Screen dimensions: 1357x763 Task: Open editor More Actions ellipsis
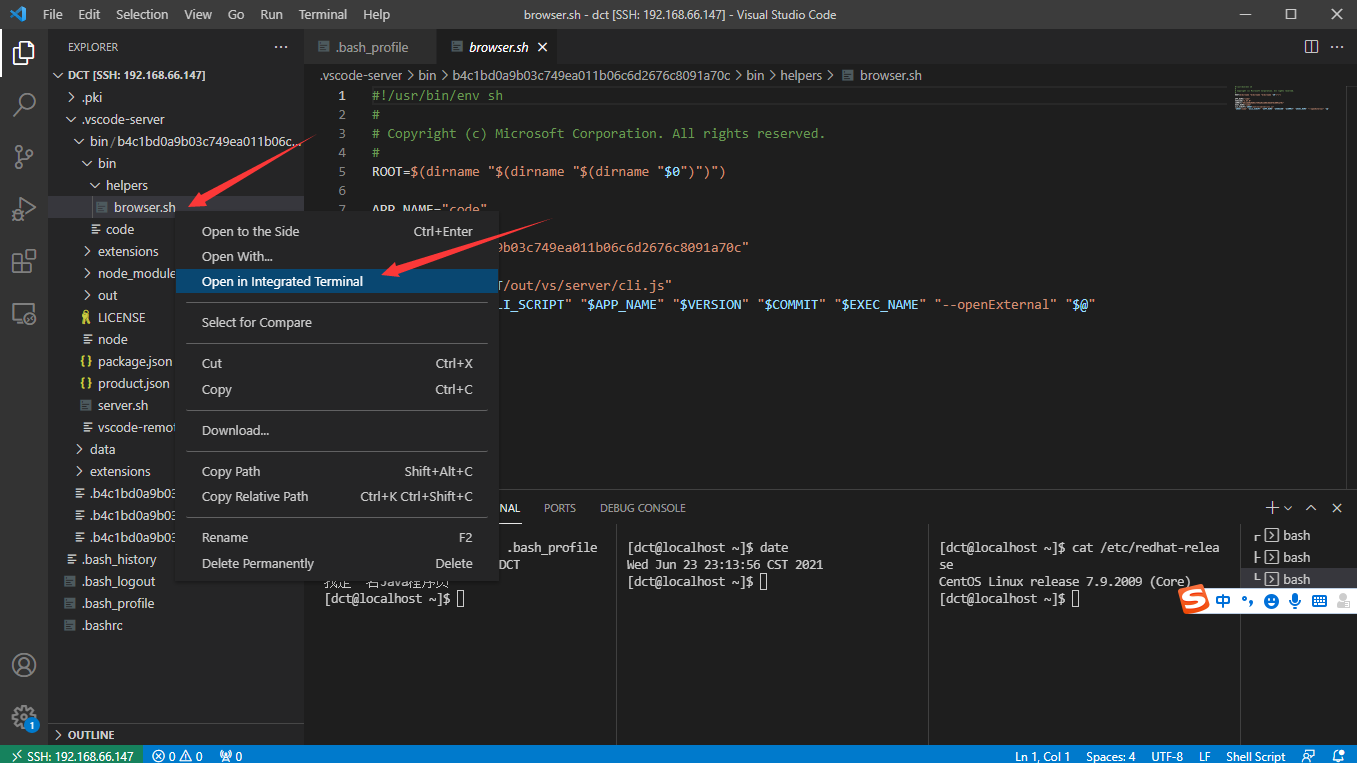(1337, 47)
